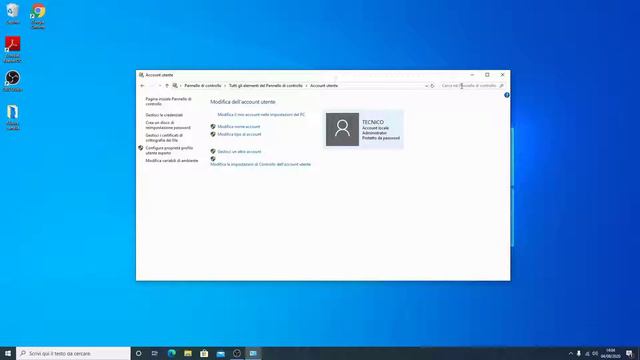Maximize the Account utente window
The image size is (640, 360).
[487, 75]
